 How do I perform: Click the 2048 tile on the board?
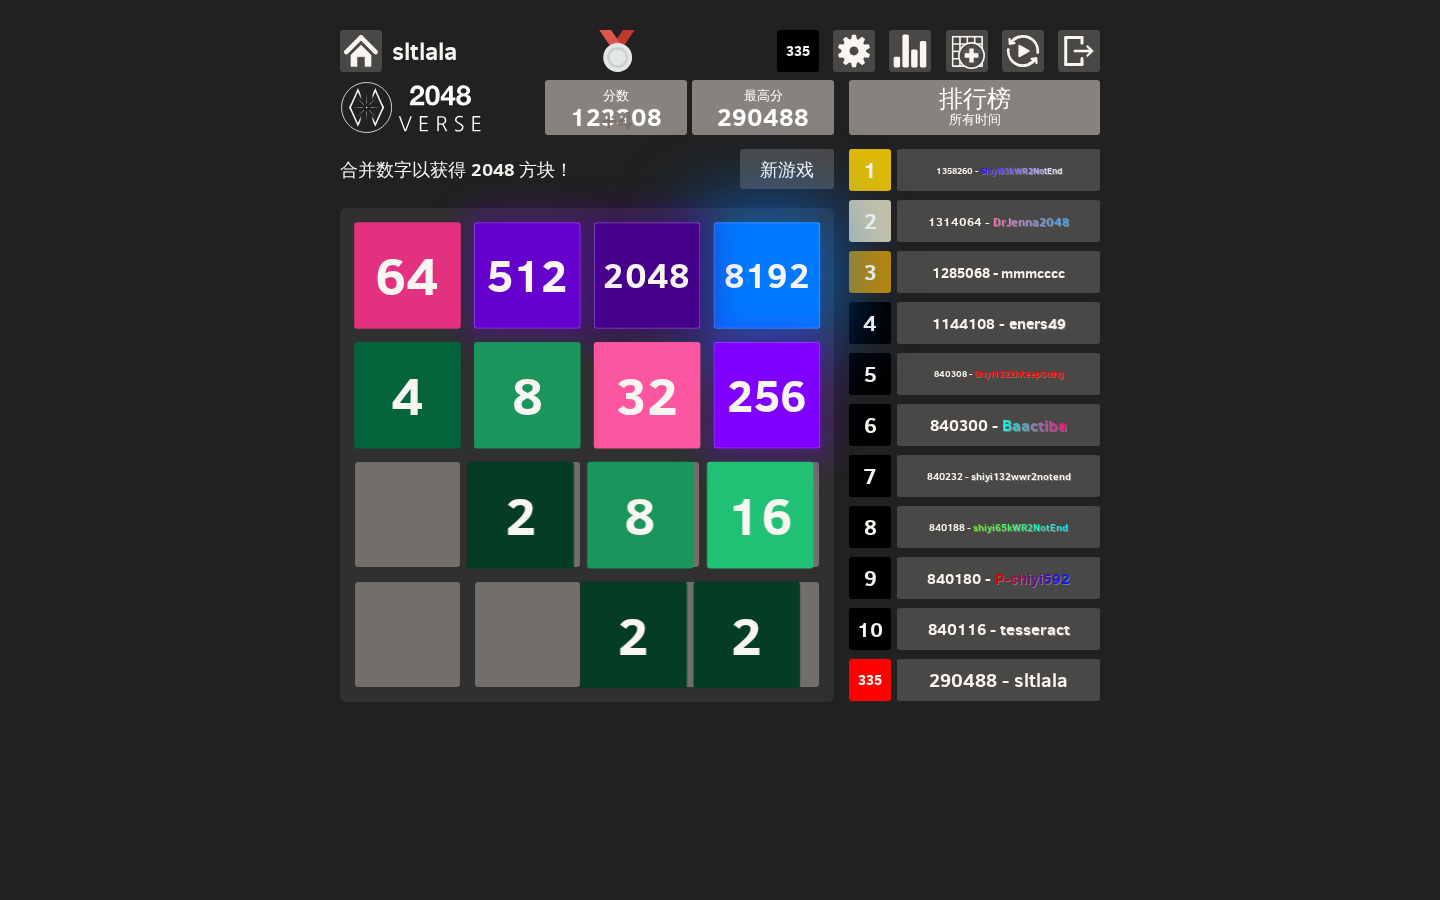(647, 275)
